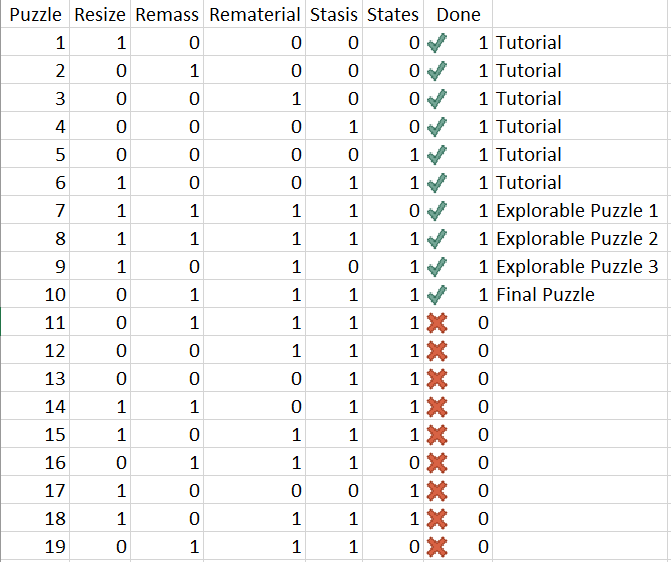Select the Explorable Puzzle 2 label cell
671x562 pixels.
tap(577, 239)
